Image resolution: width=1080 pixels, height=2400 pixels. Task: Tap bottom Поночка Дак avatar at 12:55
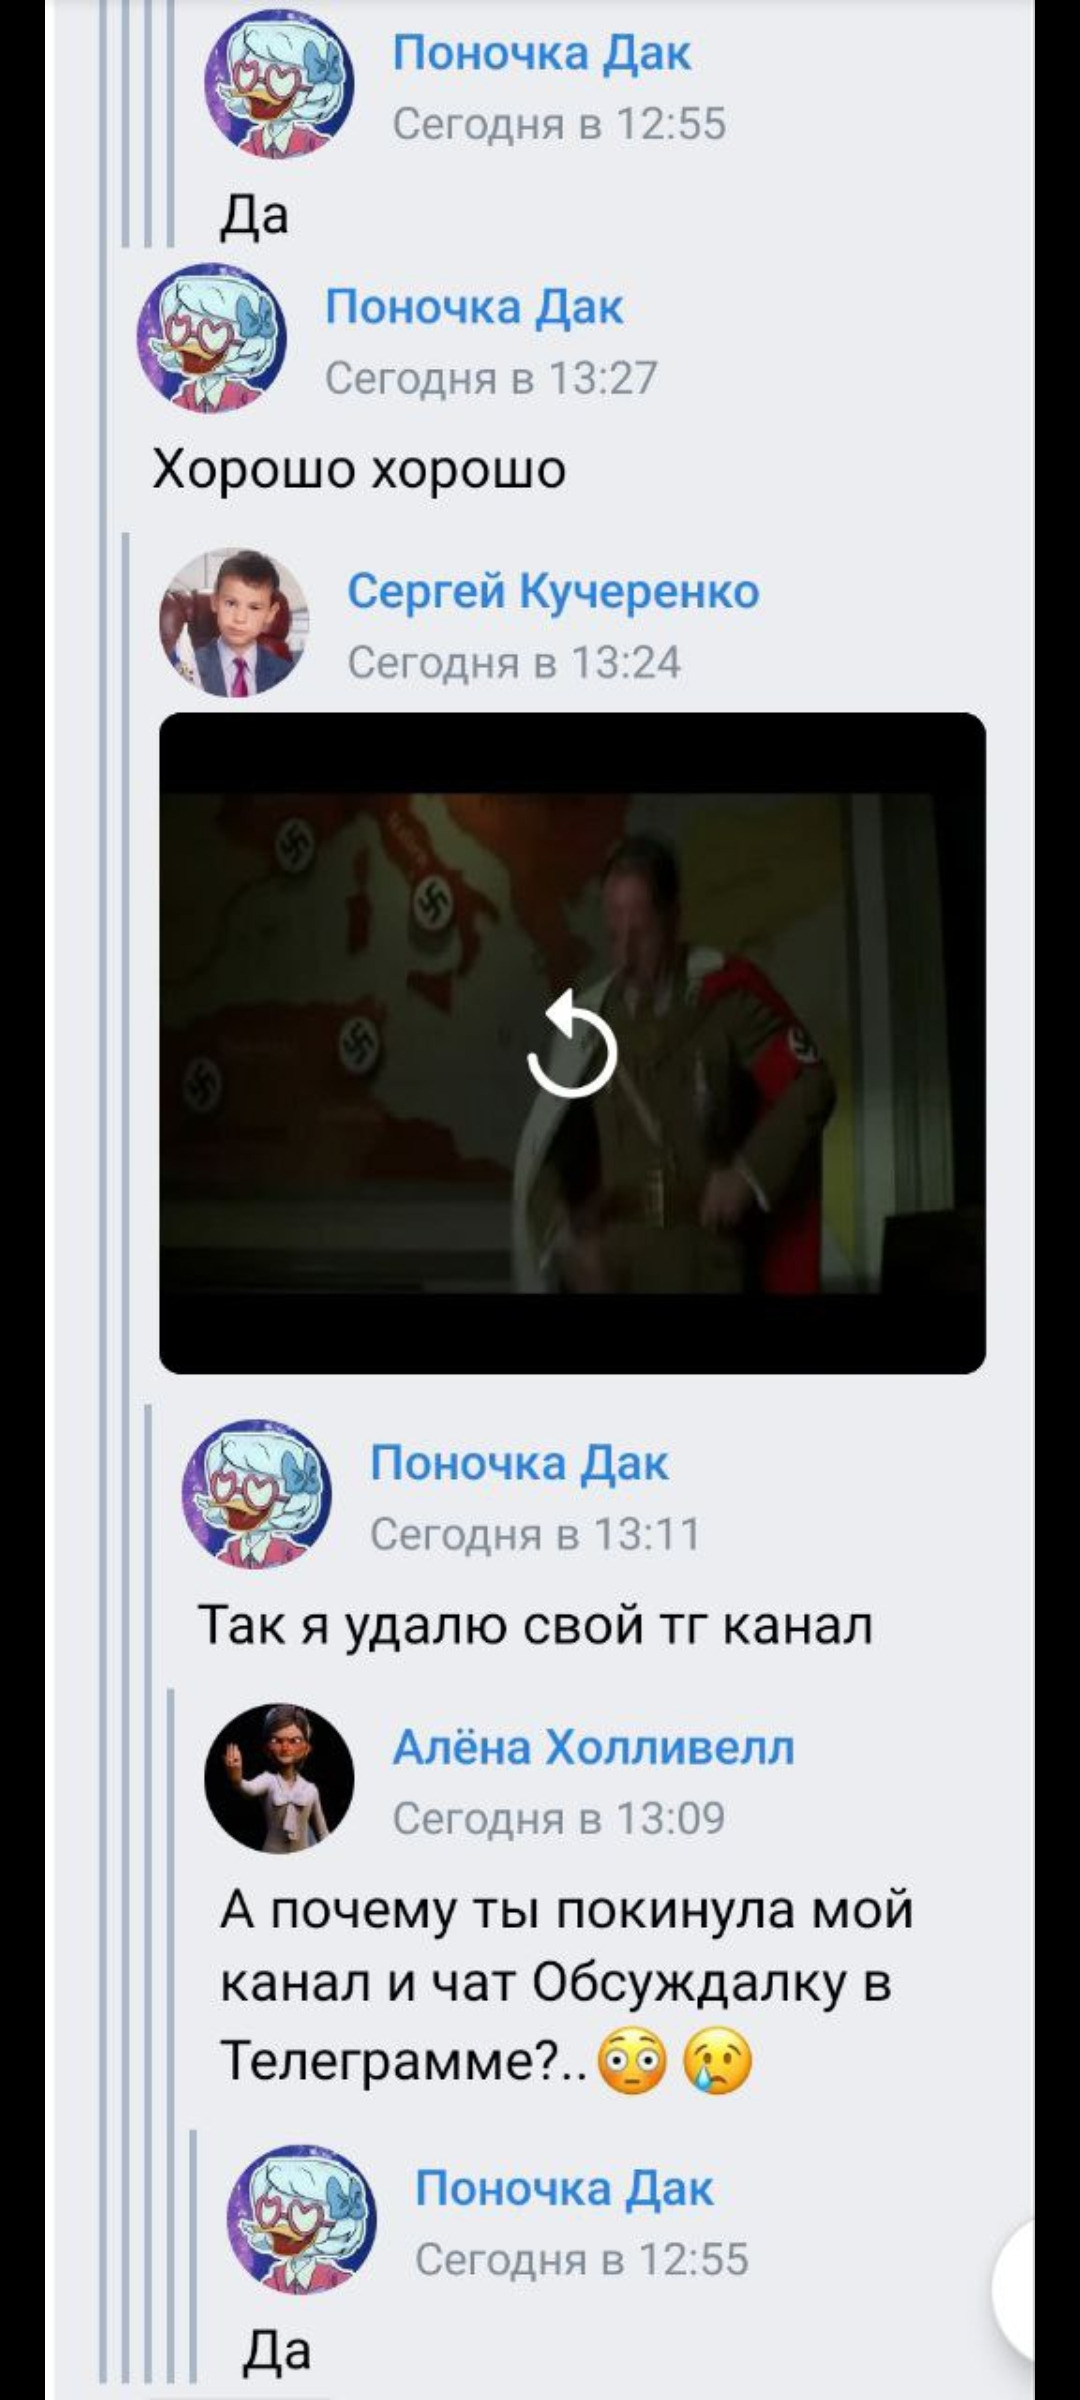point(302,2218)
